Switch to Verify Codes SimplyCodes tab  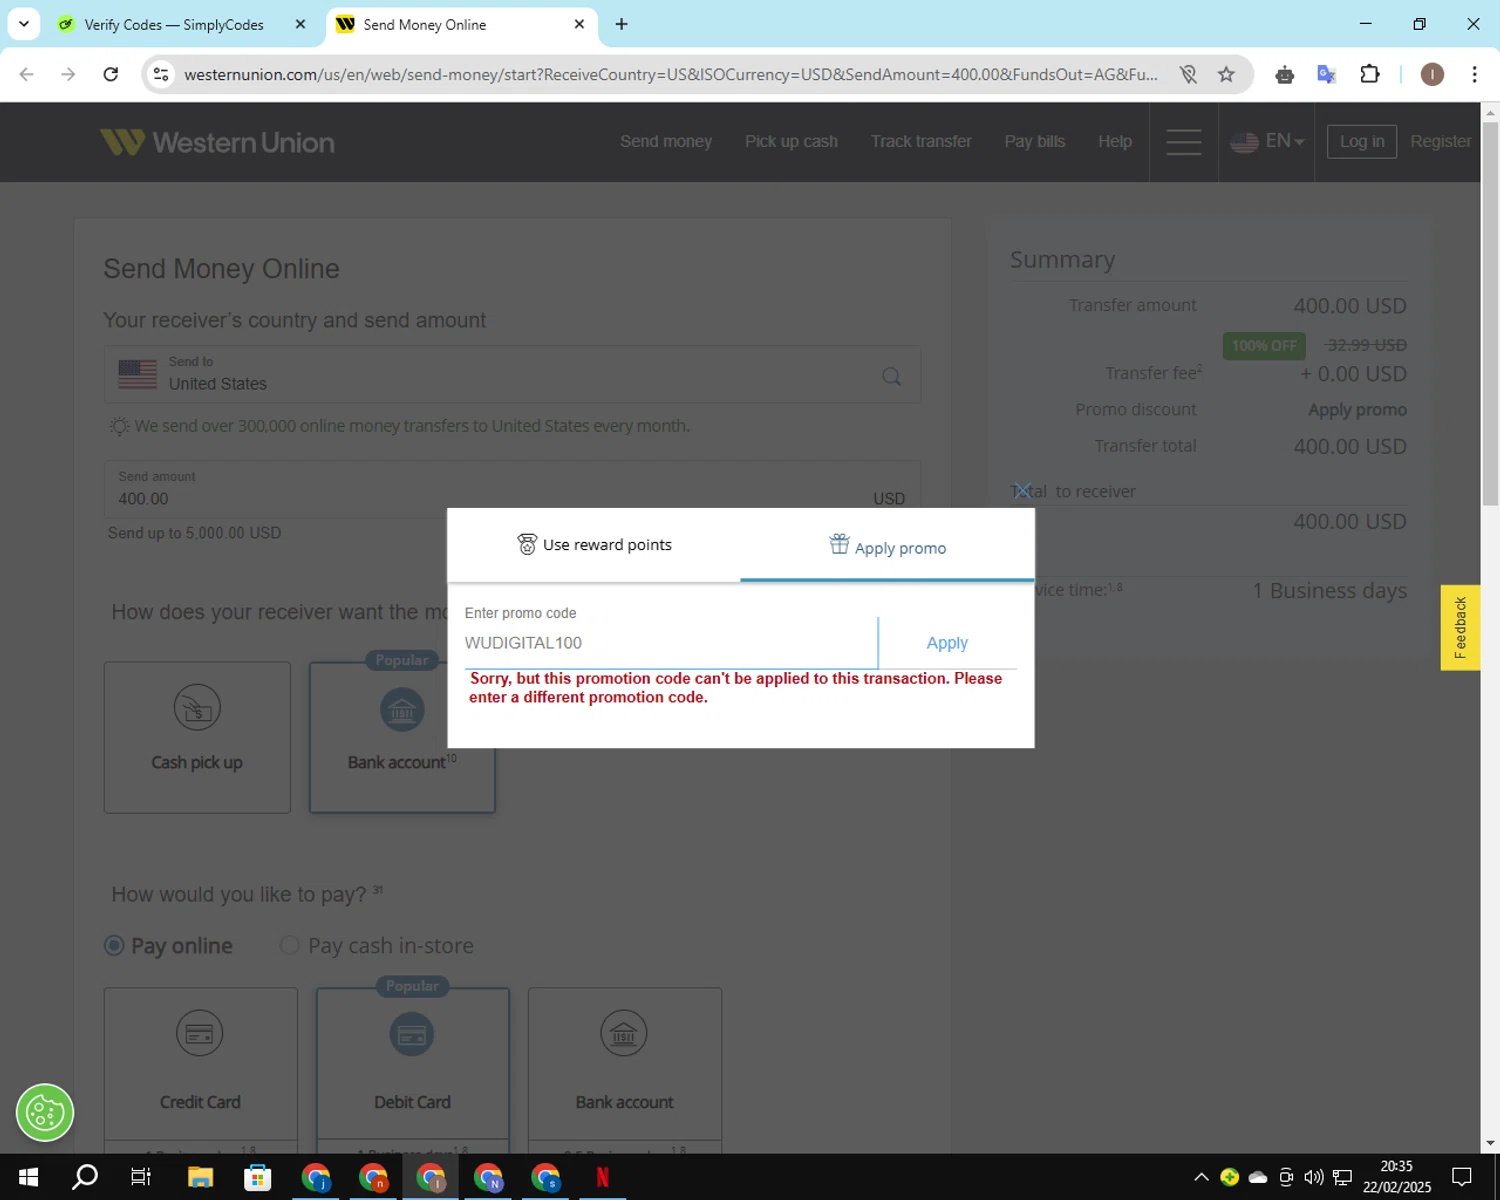[174, 24]
